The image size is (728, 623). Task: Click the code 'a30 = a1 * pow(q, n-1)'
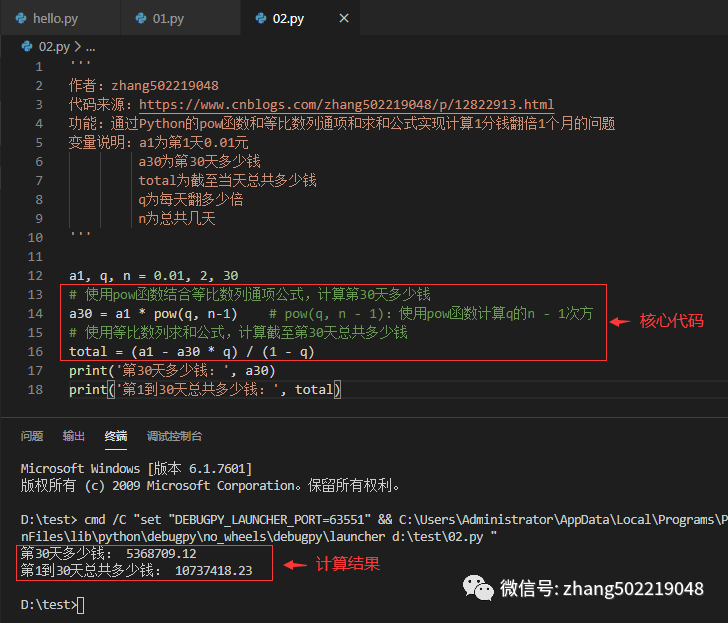pos(153,314)
